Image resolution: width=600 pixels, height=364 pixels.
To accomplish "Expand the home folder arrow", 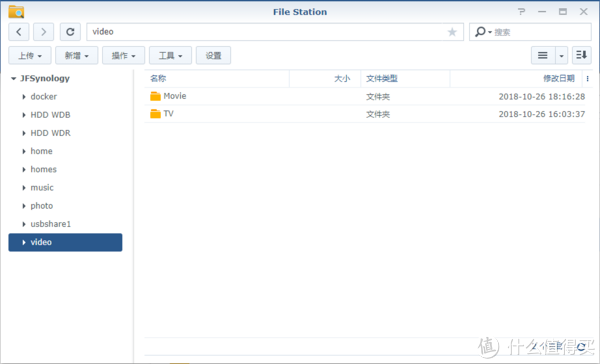I will point(24,151).
